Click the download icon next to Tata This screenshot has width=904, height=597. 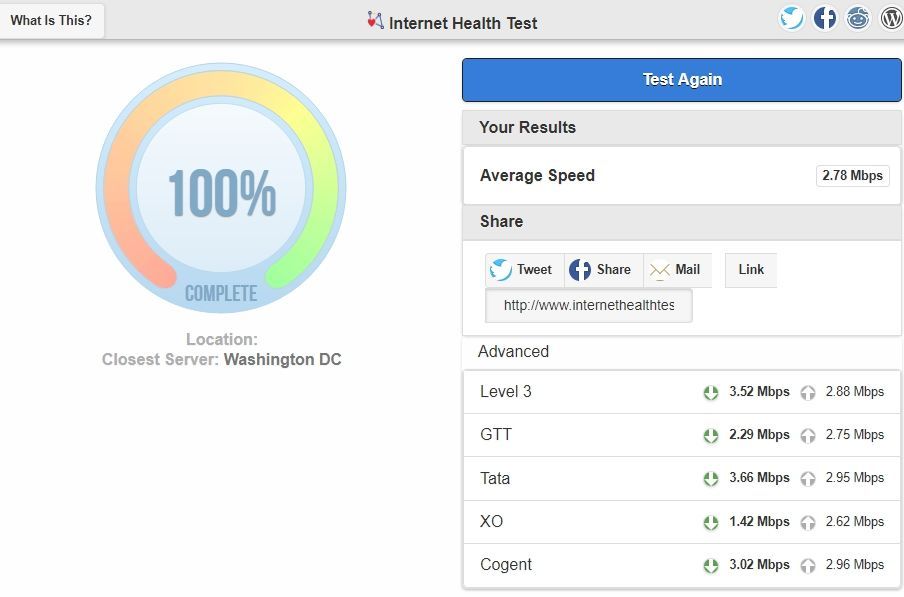(x=709, y=478)
